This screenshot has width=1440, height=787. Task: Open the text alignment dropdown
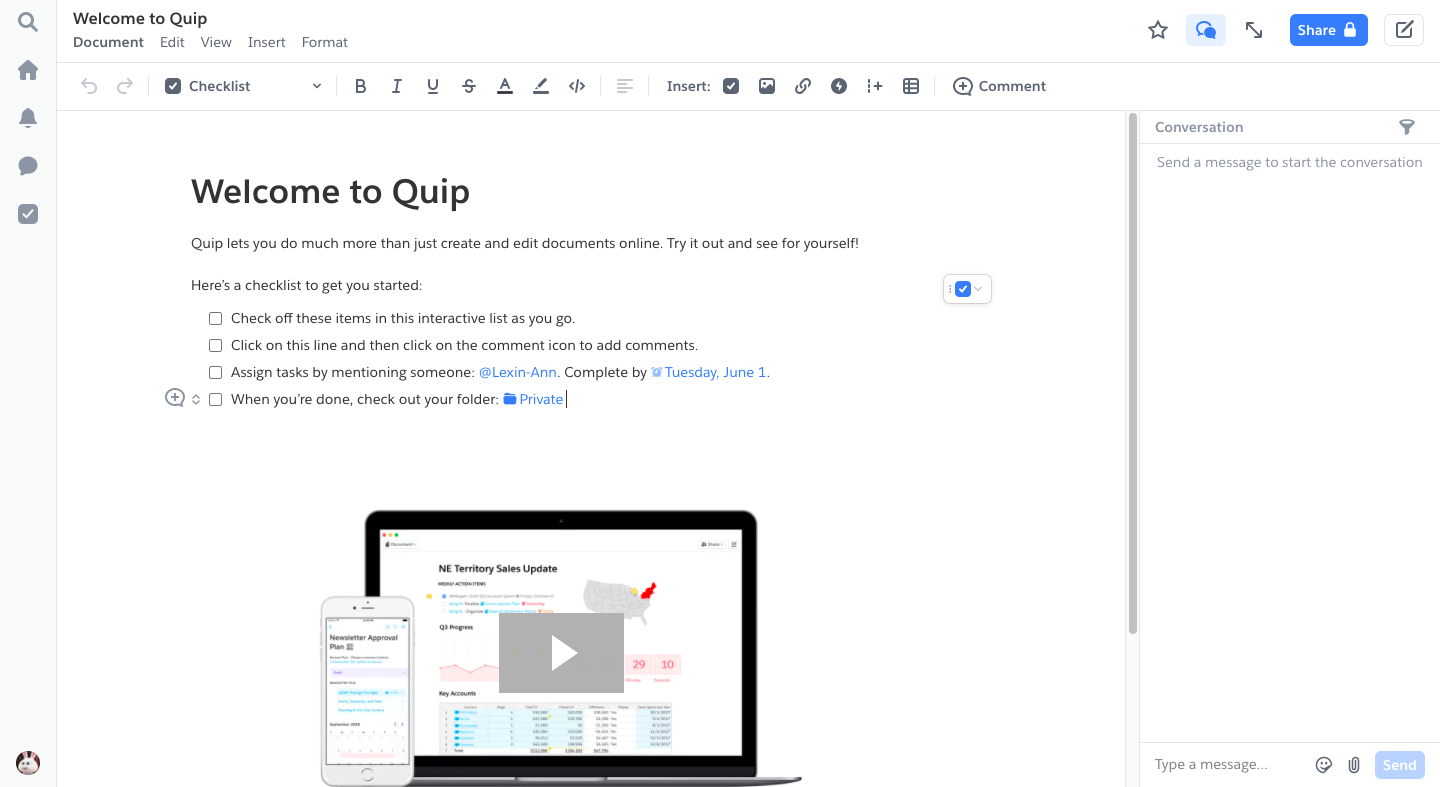point(625,86)
